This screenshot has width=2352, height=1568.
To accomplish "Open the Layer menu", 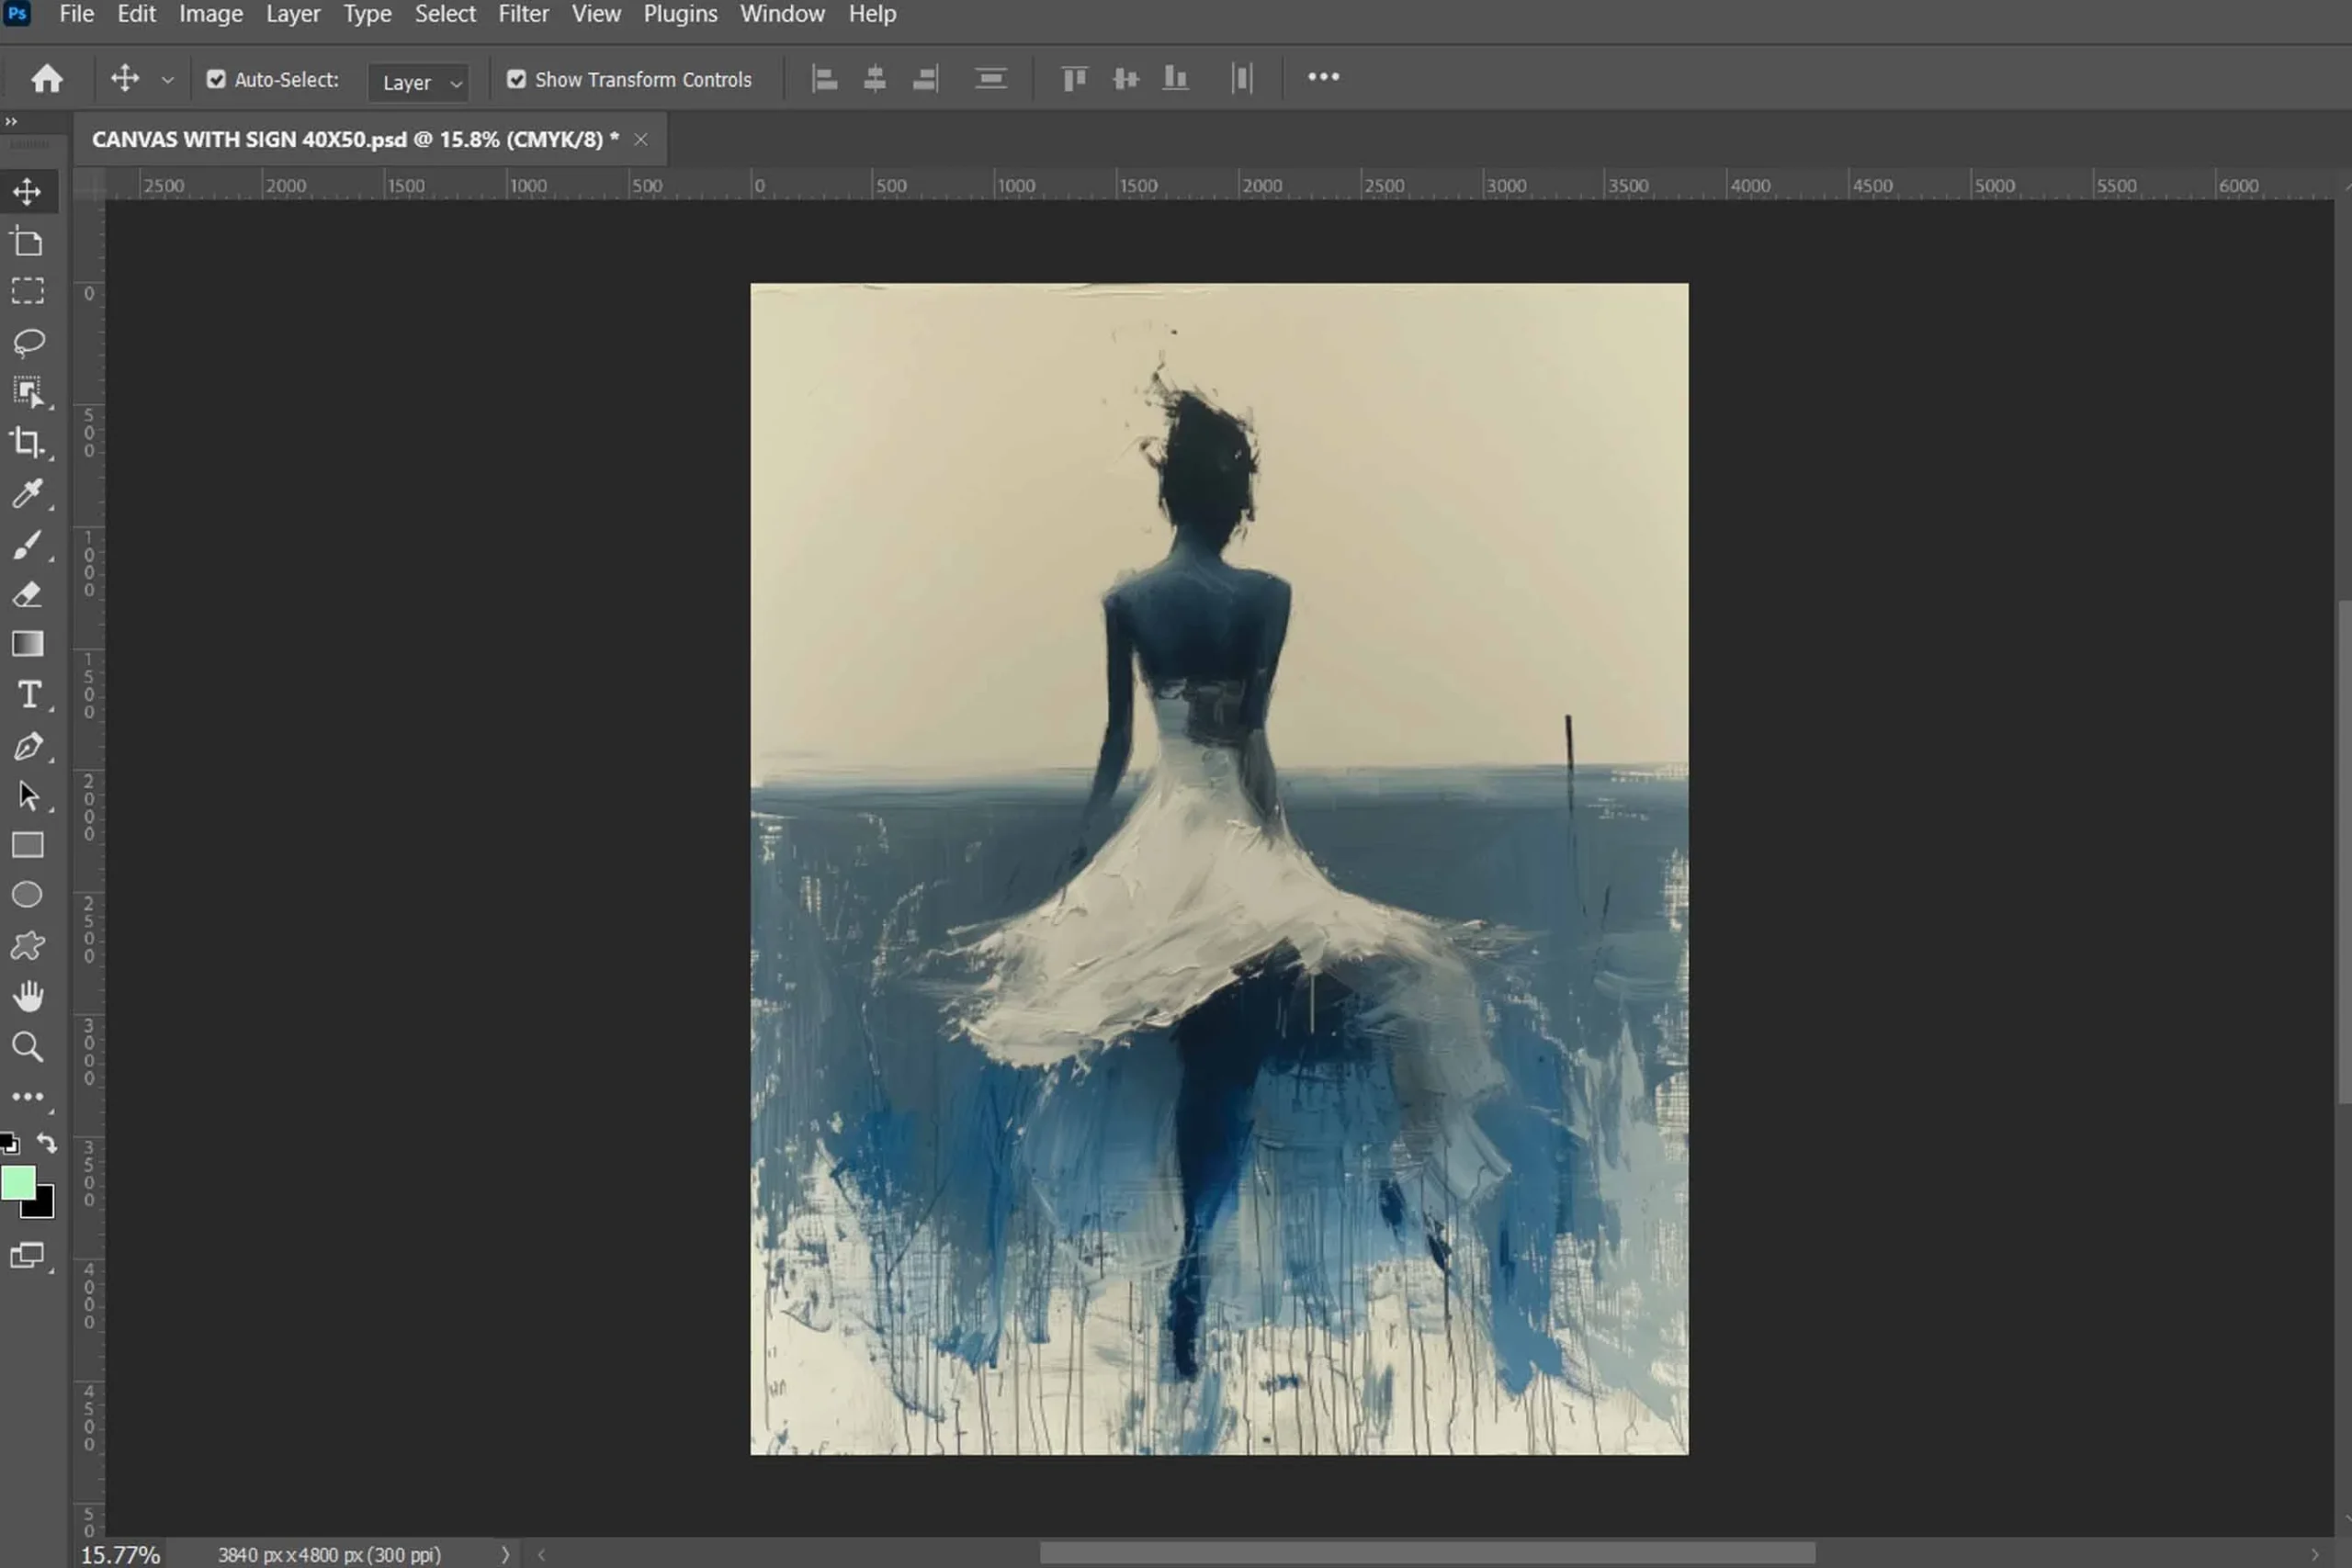I will coord(293,14).
